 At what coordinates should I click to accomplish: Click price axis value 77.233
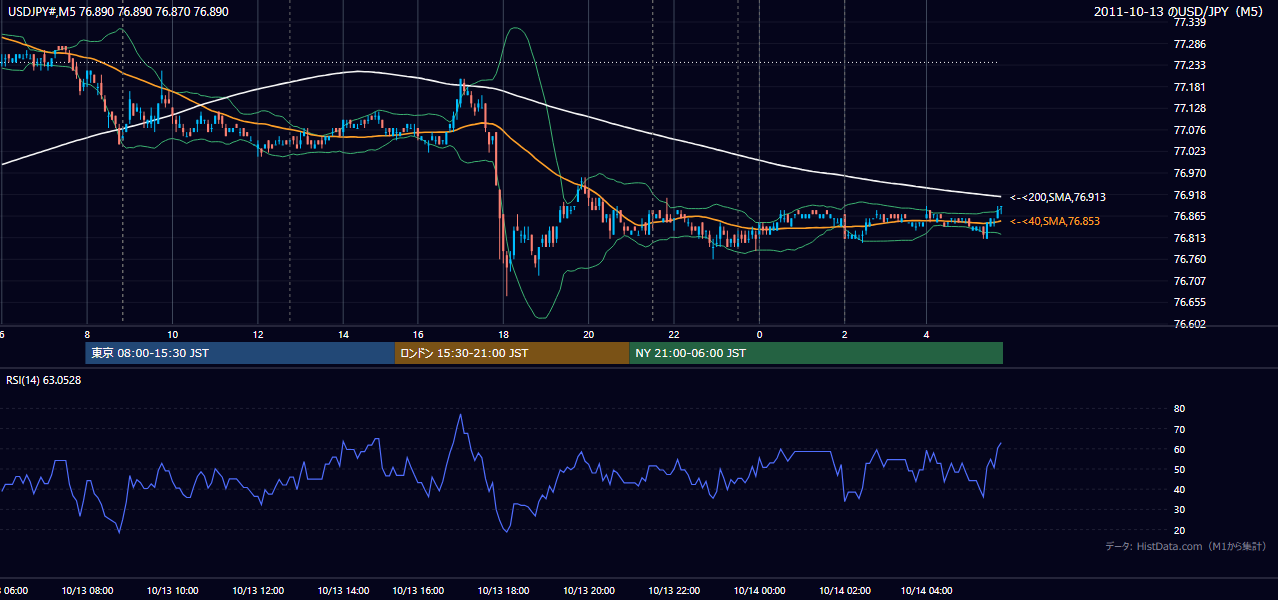(1189, 65)
